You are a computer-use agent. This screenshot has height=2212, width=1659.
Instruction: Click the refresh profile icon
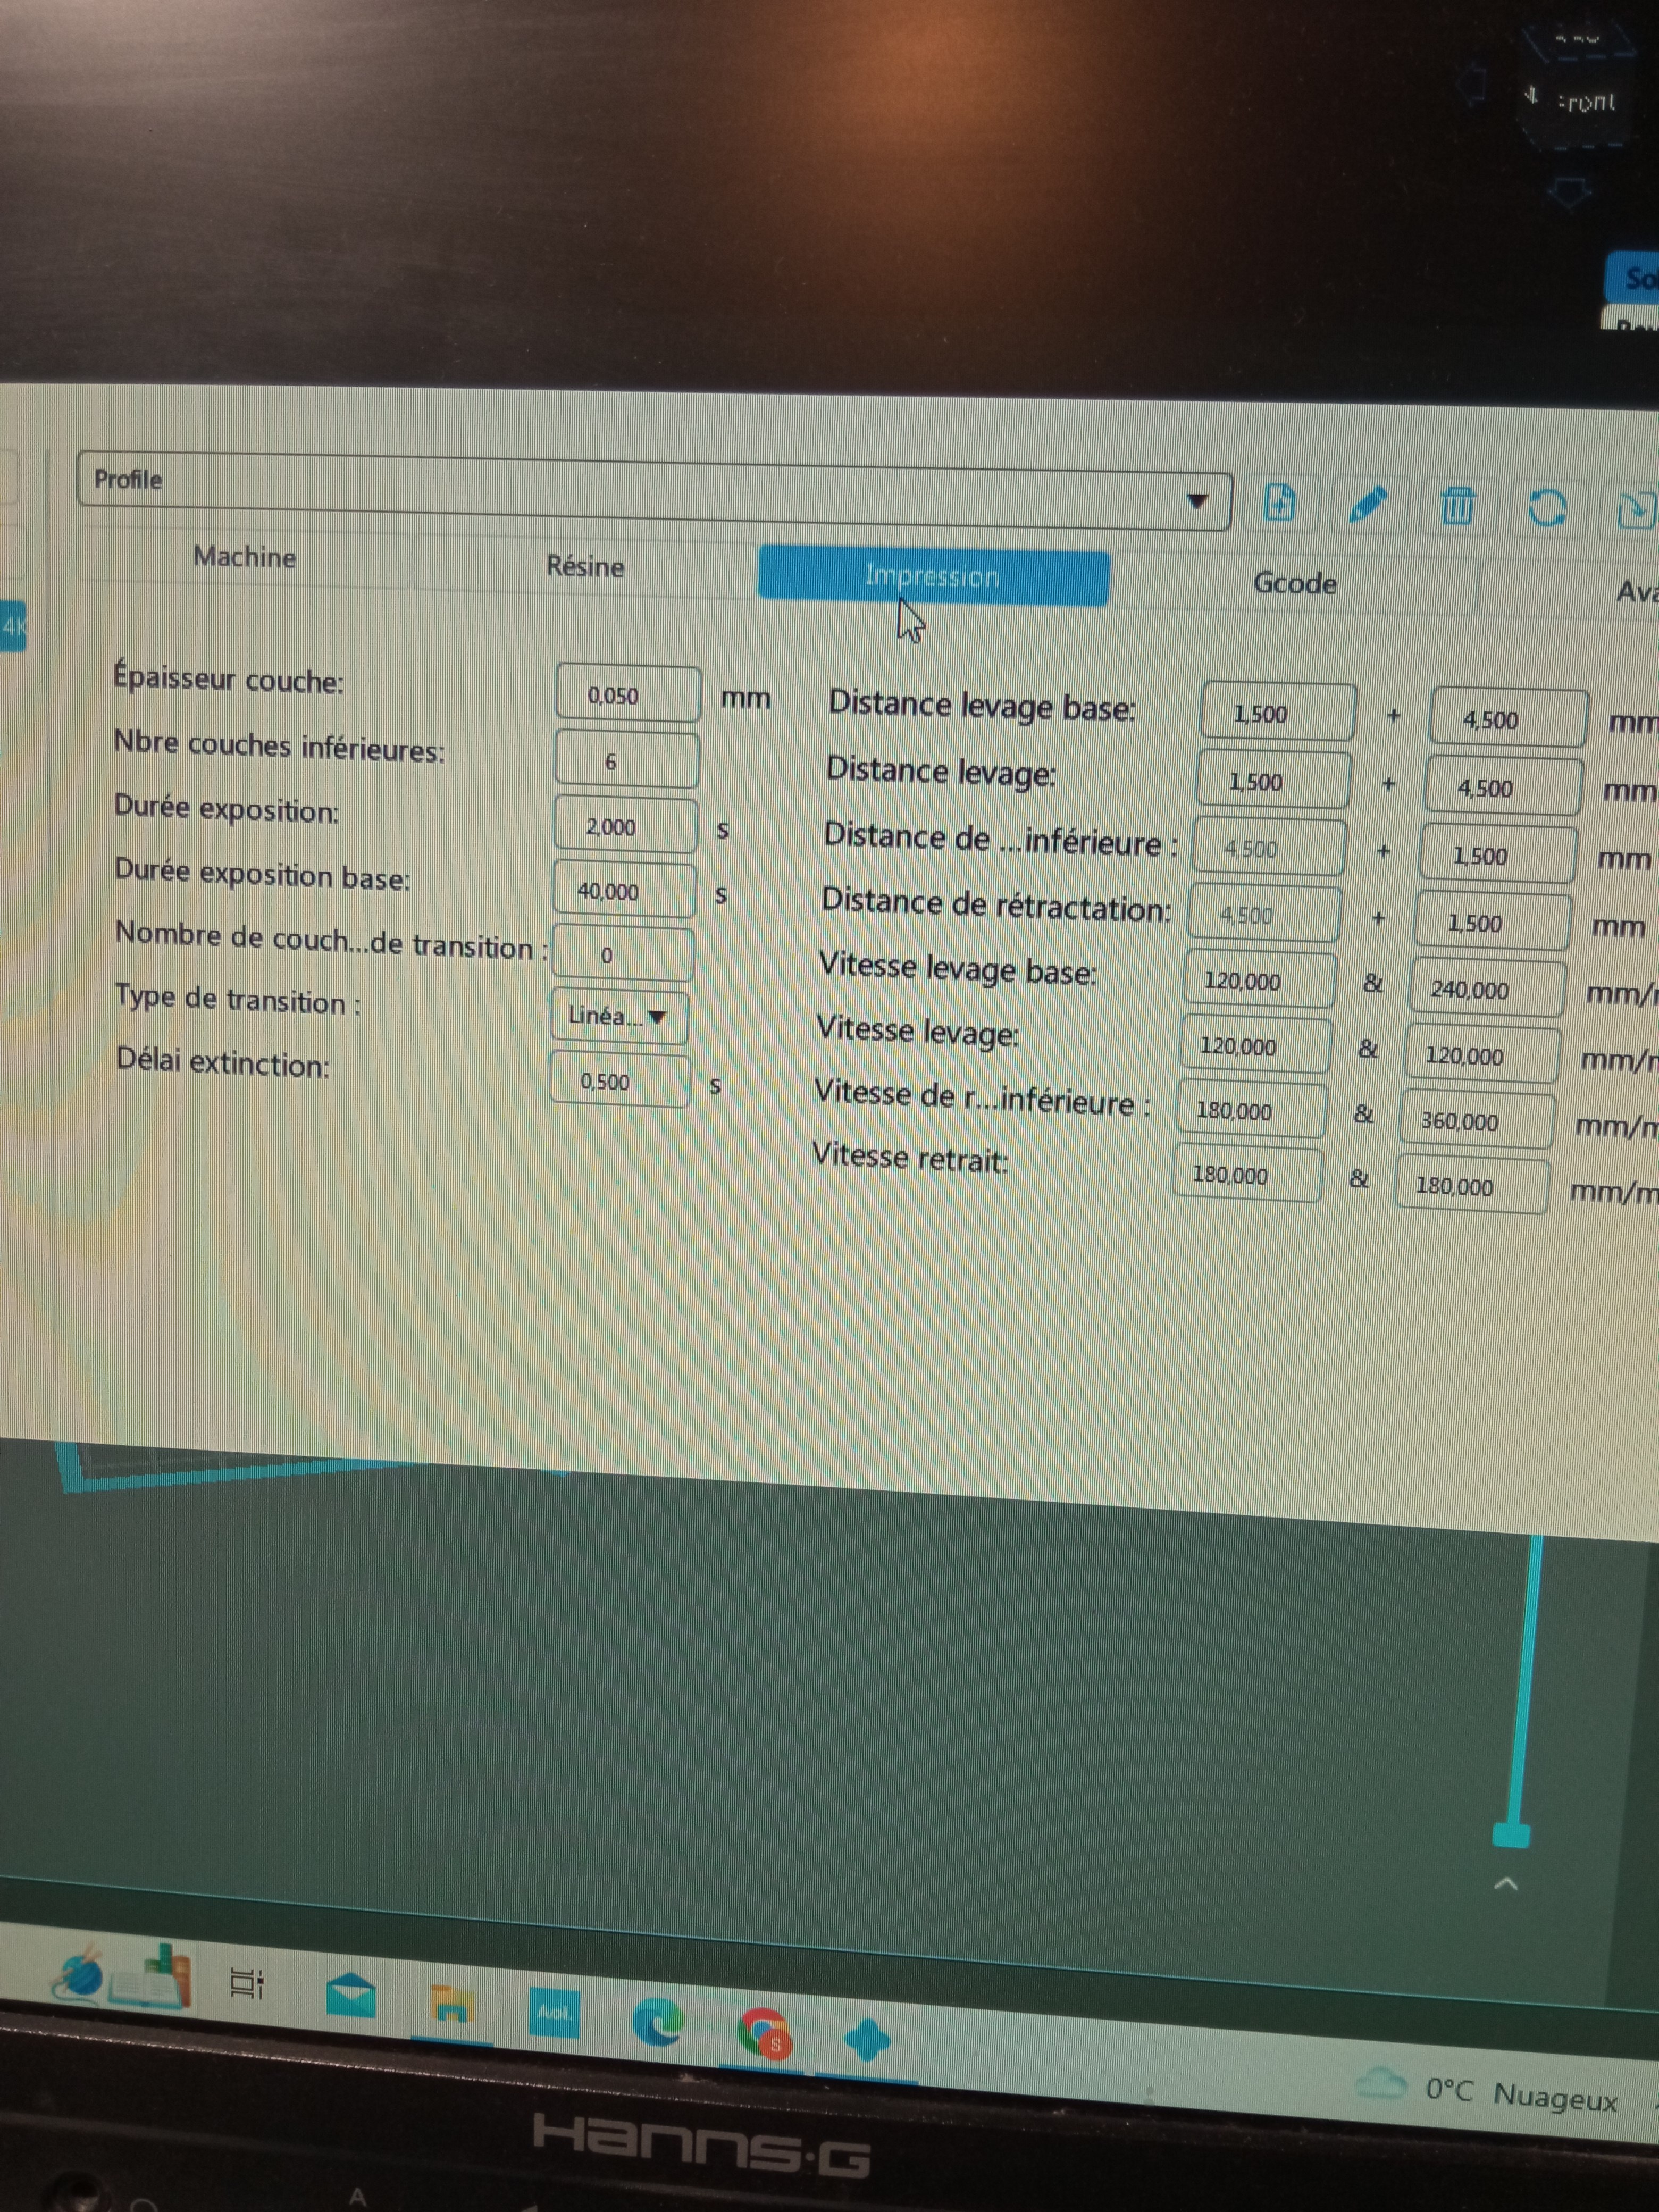[x=1547, y=507]
